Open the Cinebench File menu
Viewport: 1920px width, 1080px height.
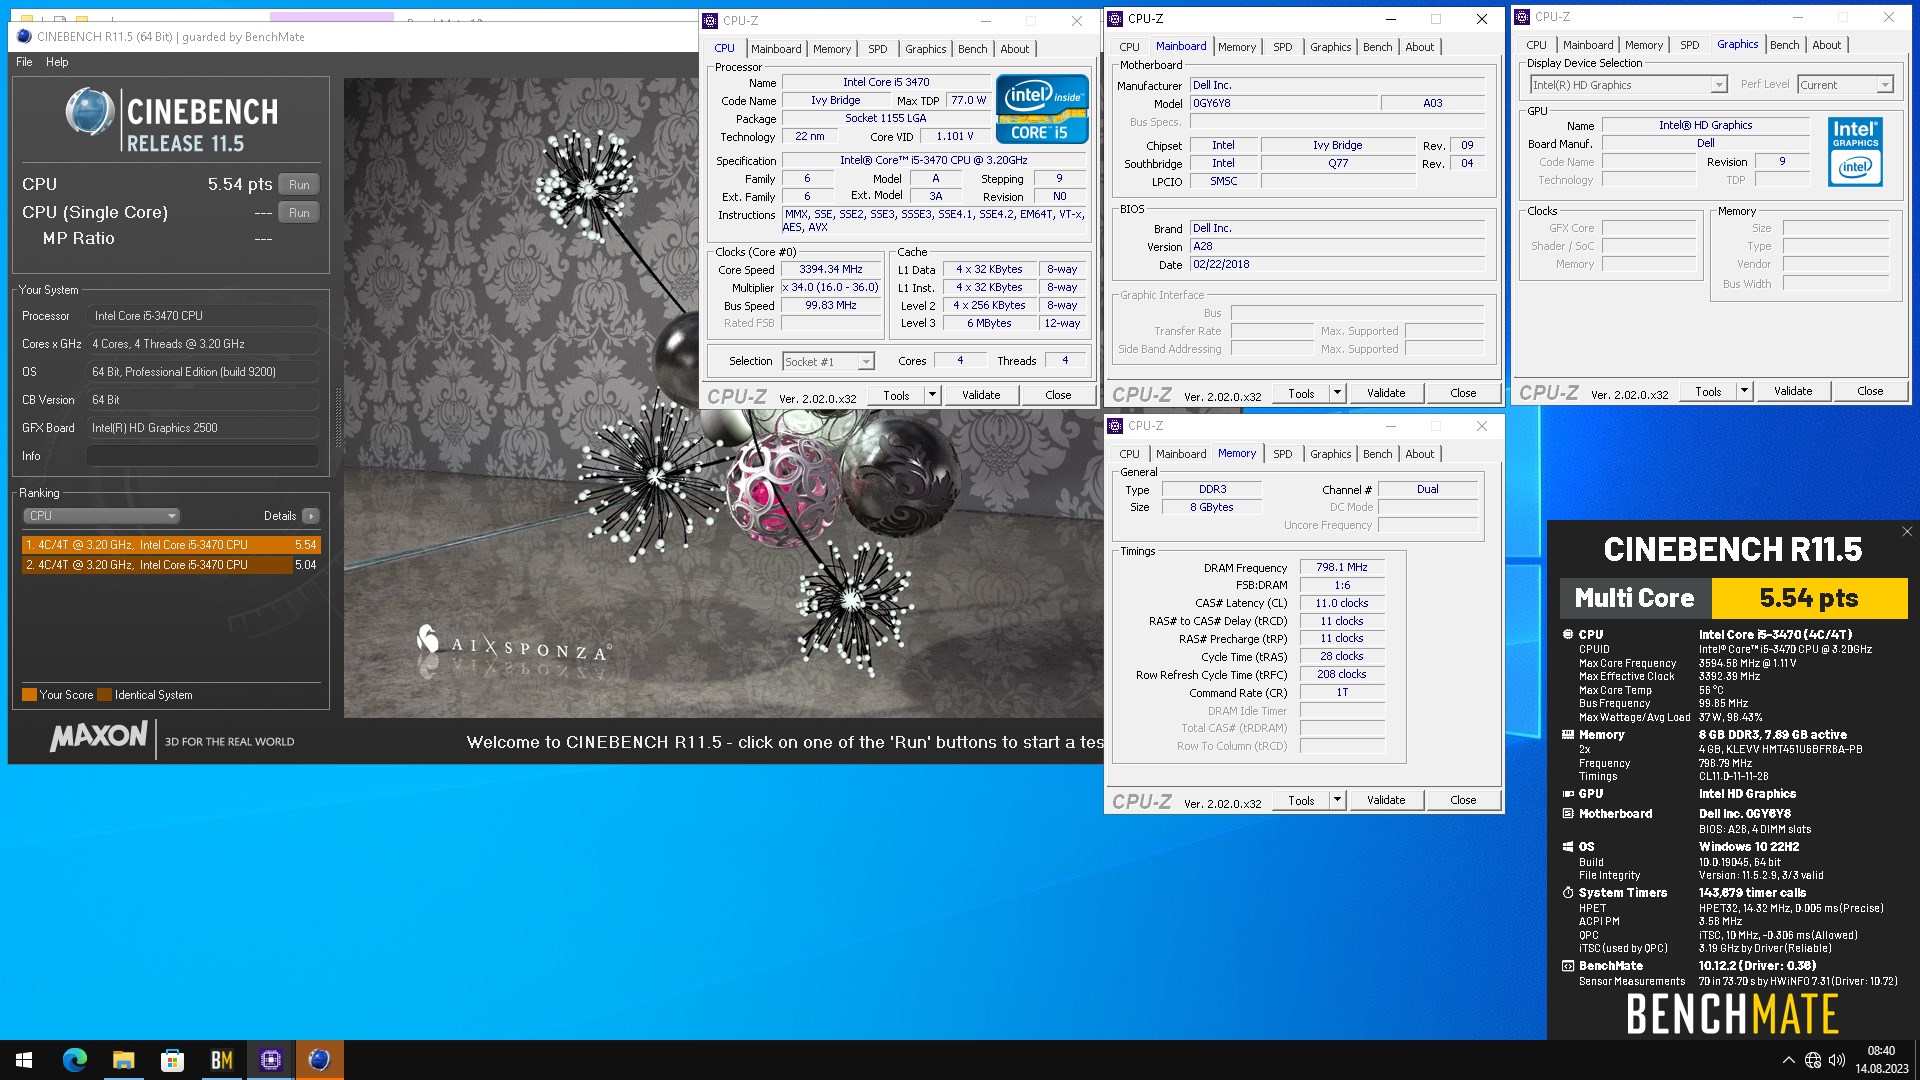[x=24, y=62]
